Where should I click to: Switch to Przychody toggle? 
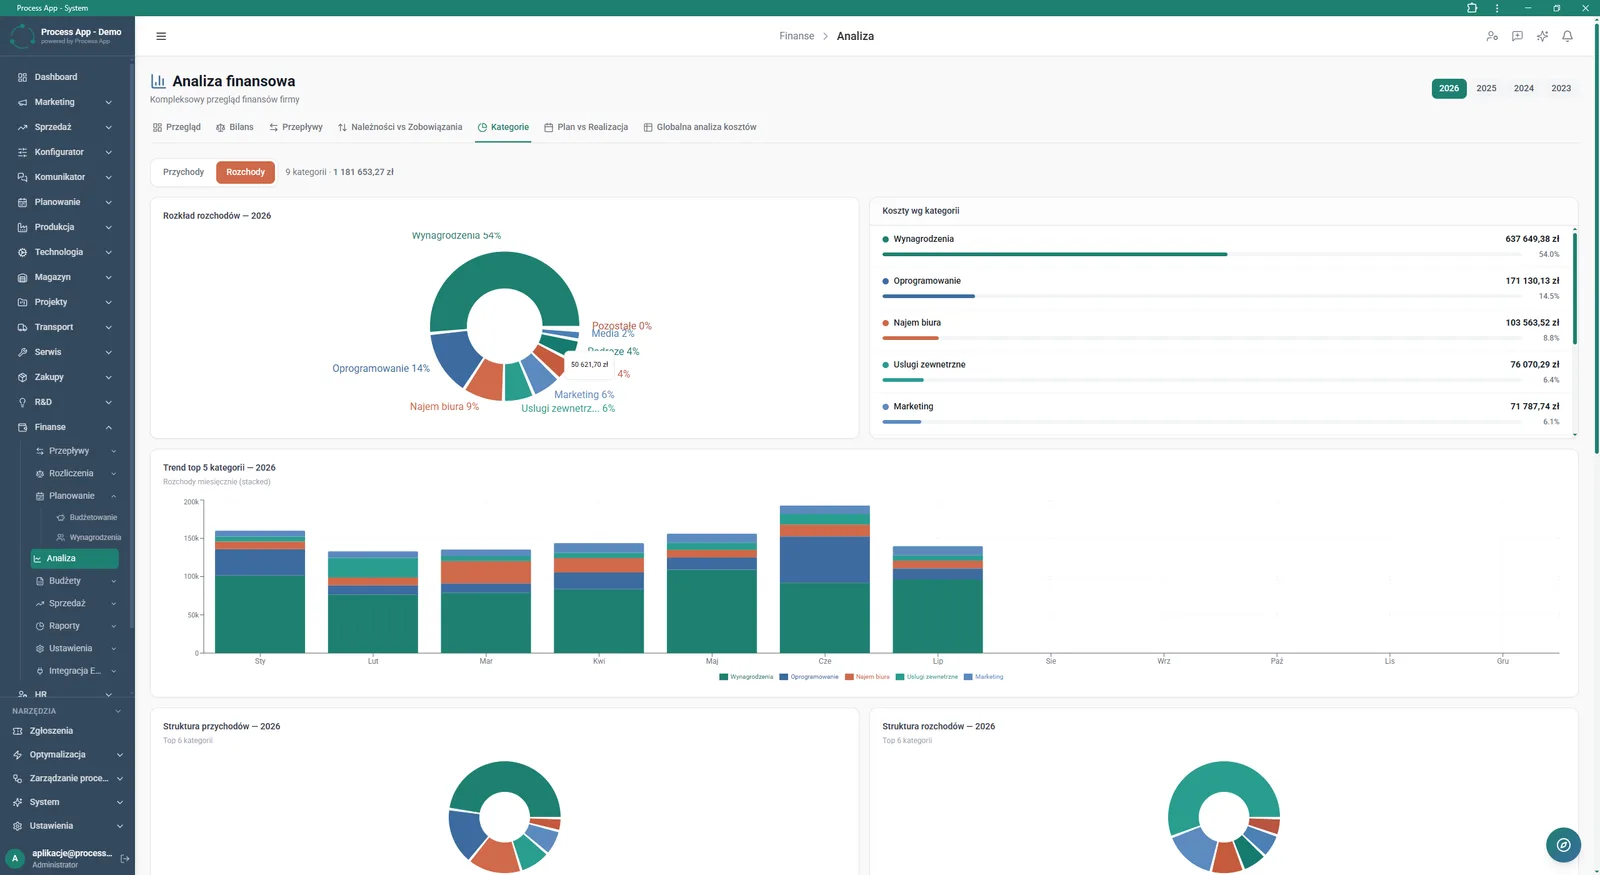click(x=183, y=172)
